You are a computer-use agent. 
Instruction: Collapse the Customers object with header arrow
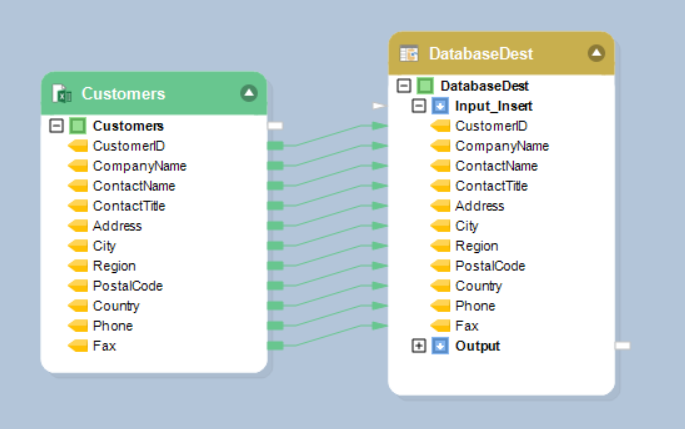pyautogui.click(x=249, y=93)
